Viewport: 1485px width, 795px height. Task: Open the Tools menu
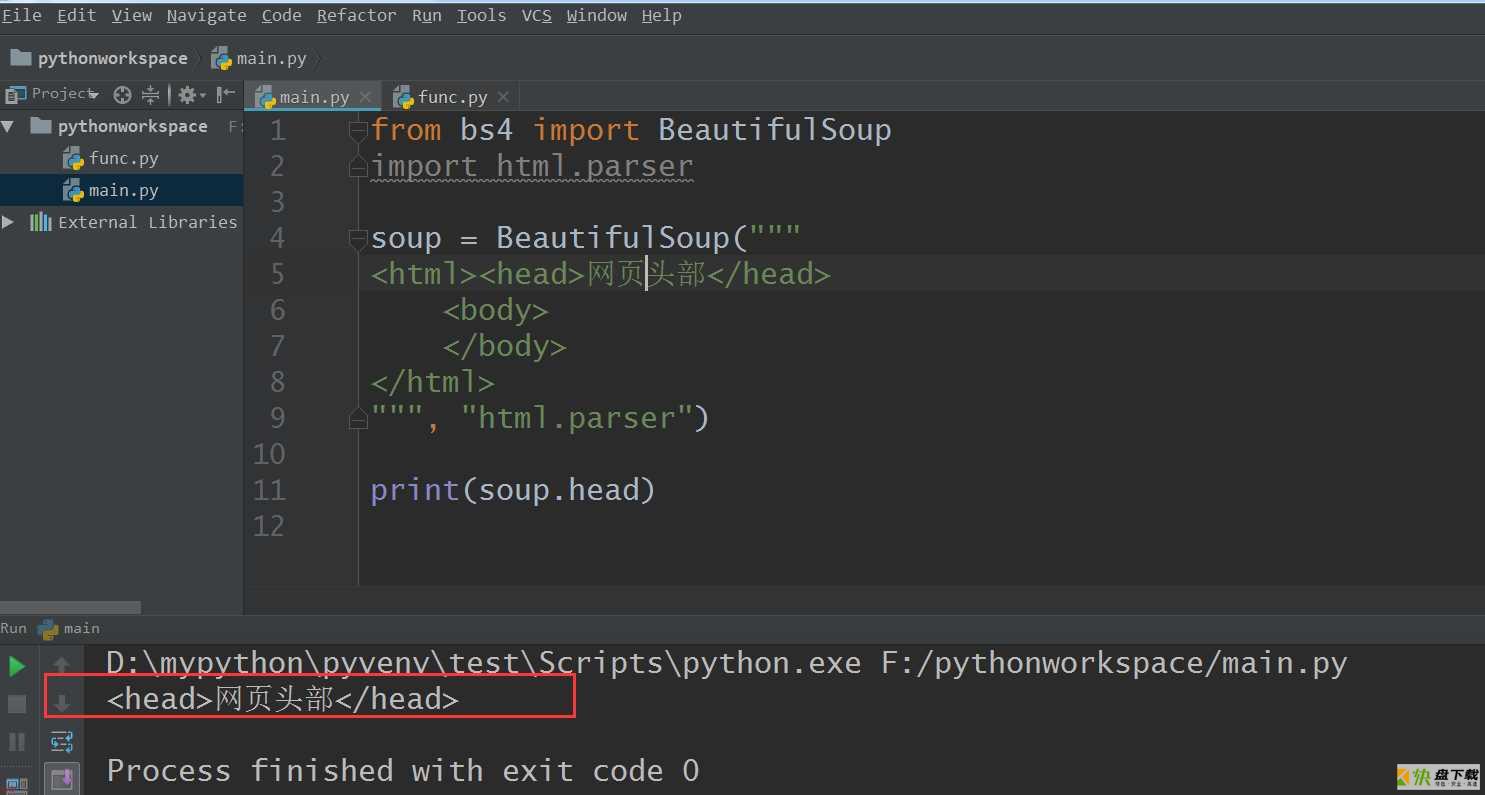(481, 15)
